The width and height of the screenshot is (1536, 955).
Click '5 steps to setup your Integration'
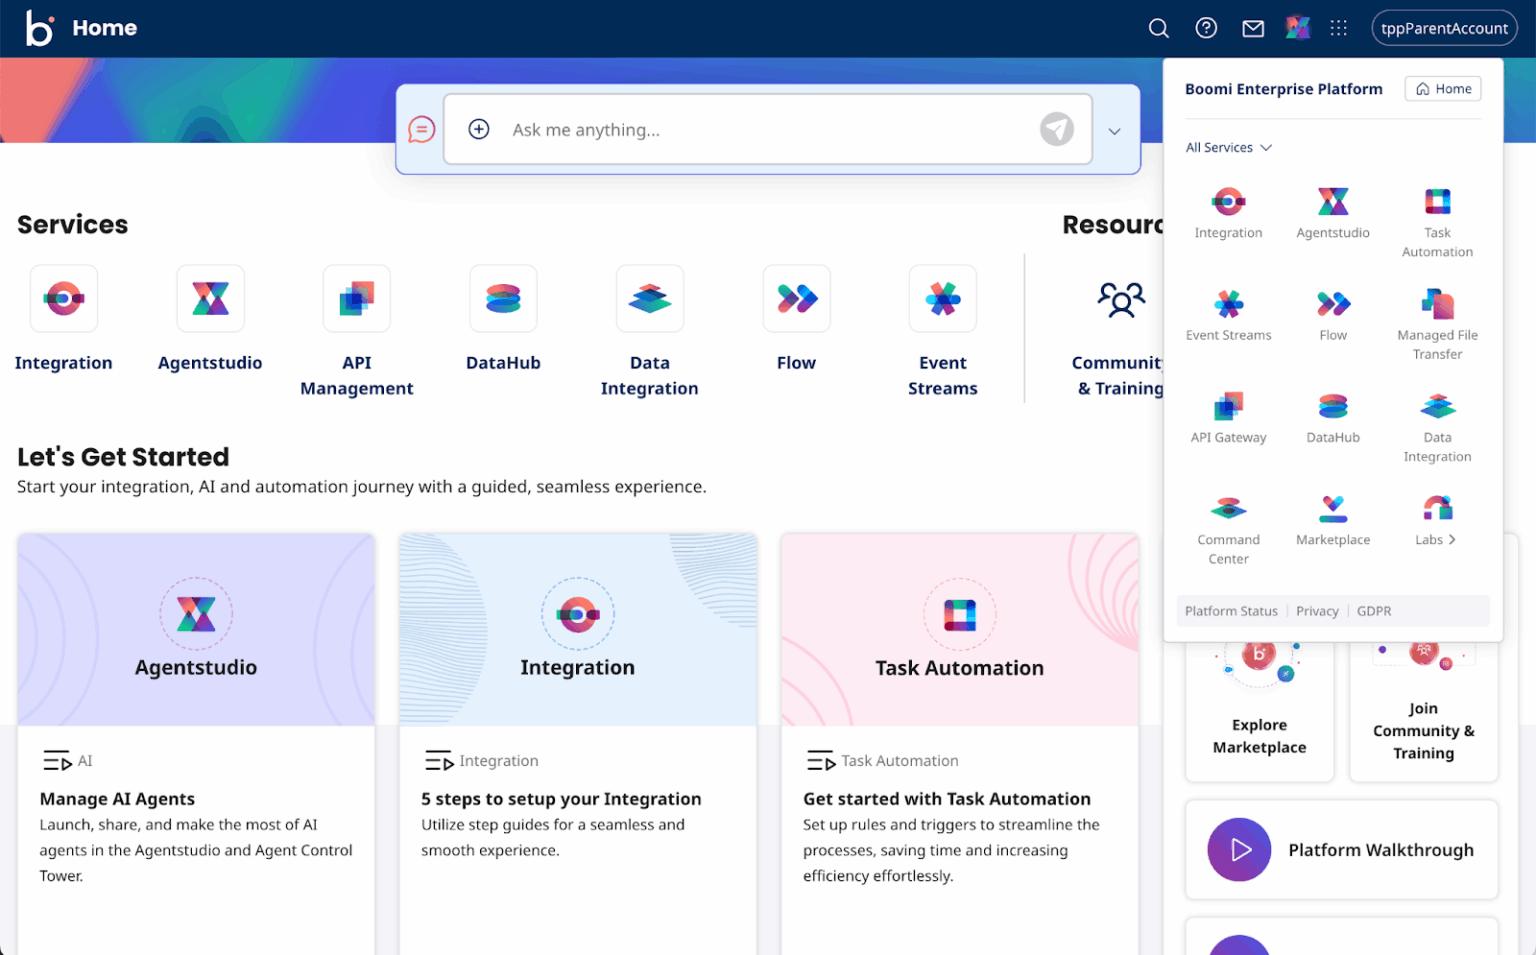click(x=561, y=799)
